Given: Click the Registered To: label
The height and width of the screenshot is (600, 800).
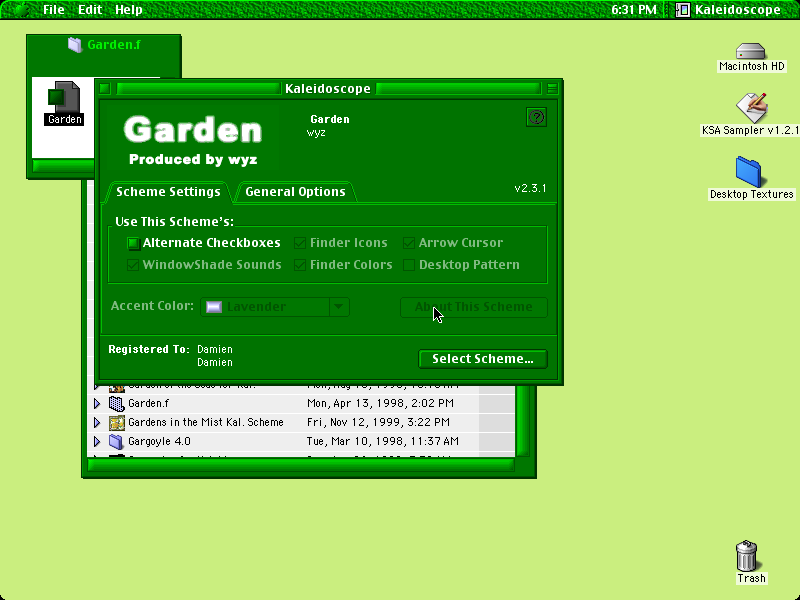Looking at the screenshot, I should pos(148,349).
